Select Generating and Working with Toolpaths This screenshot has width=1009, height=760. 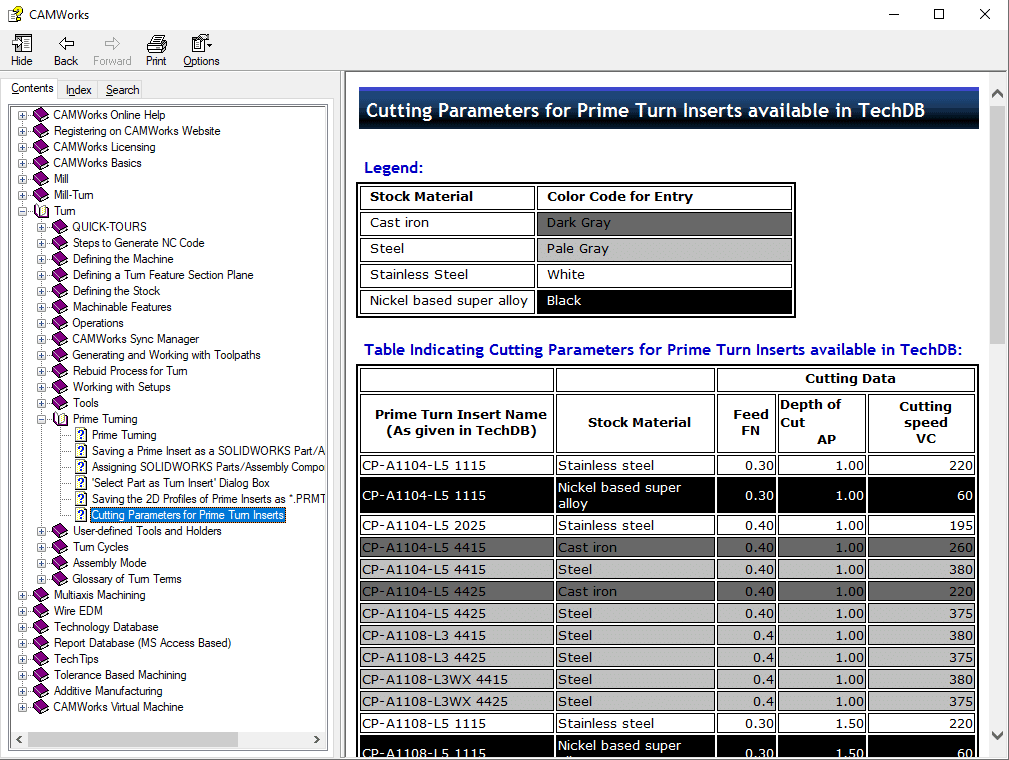tap(166, 355)
